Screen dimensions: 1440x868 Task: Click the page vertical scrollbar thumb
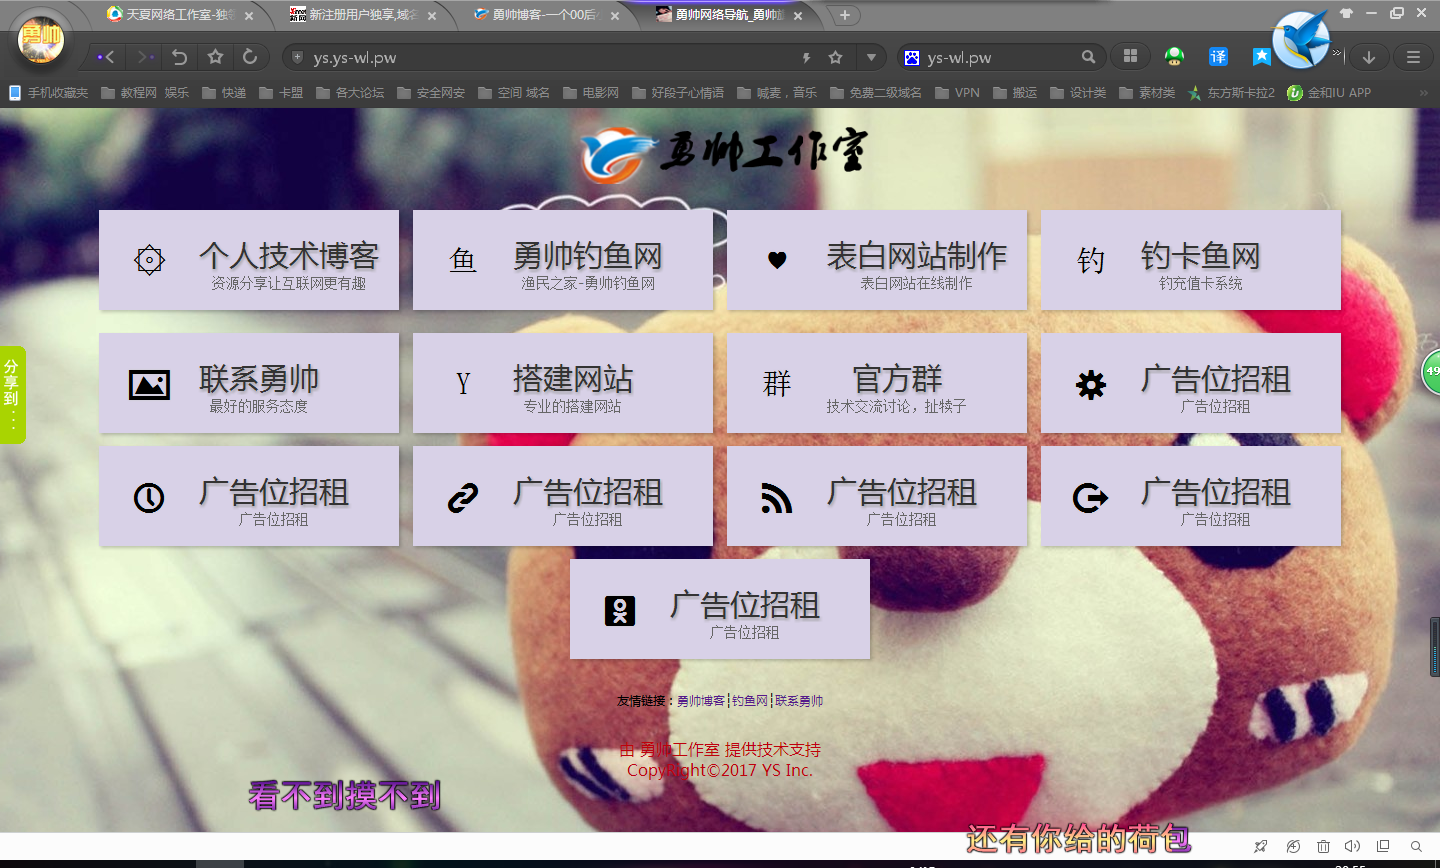click(x=1434, y=646)
